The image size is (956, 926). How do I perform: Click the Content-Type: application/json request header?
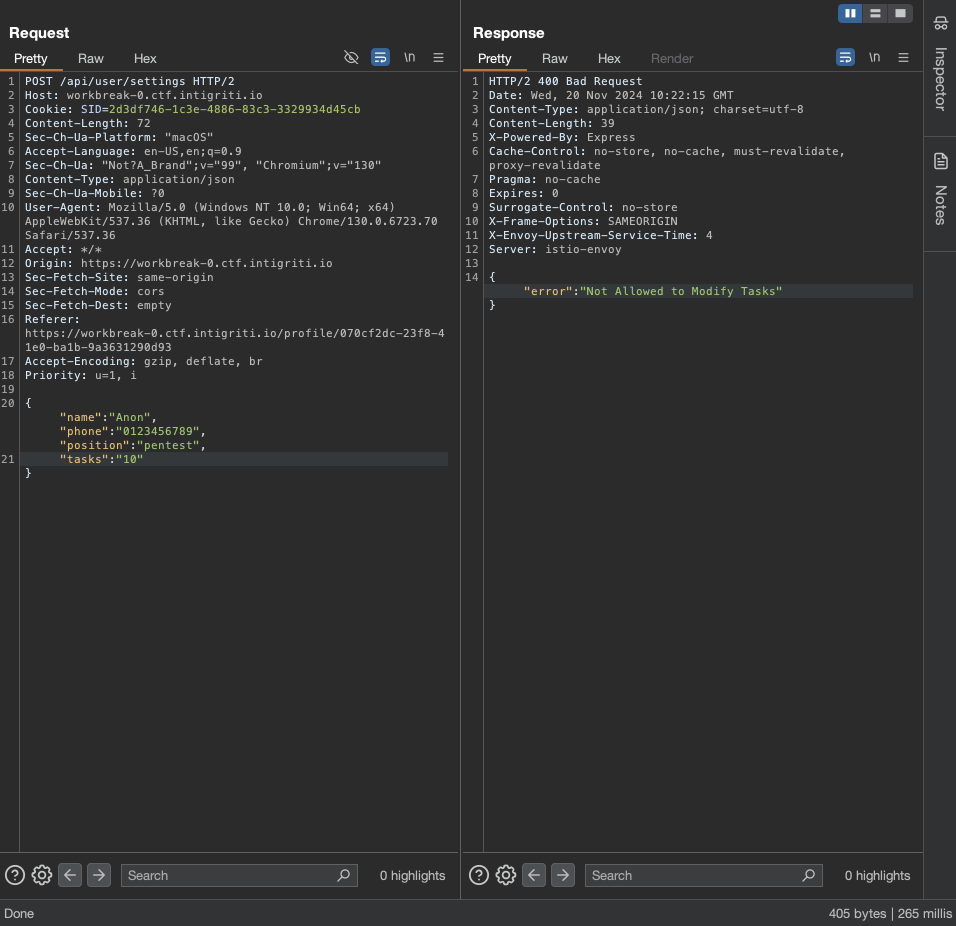click(130, 179)
